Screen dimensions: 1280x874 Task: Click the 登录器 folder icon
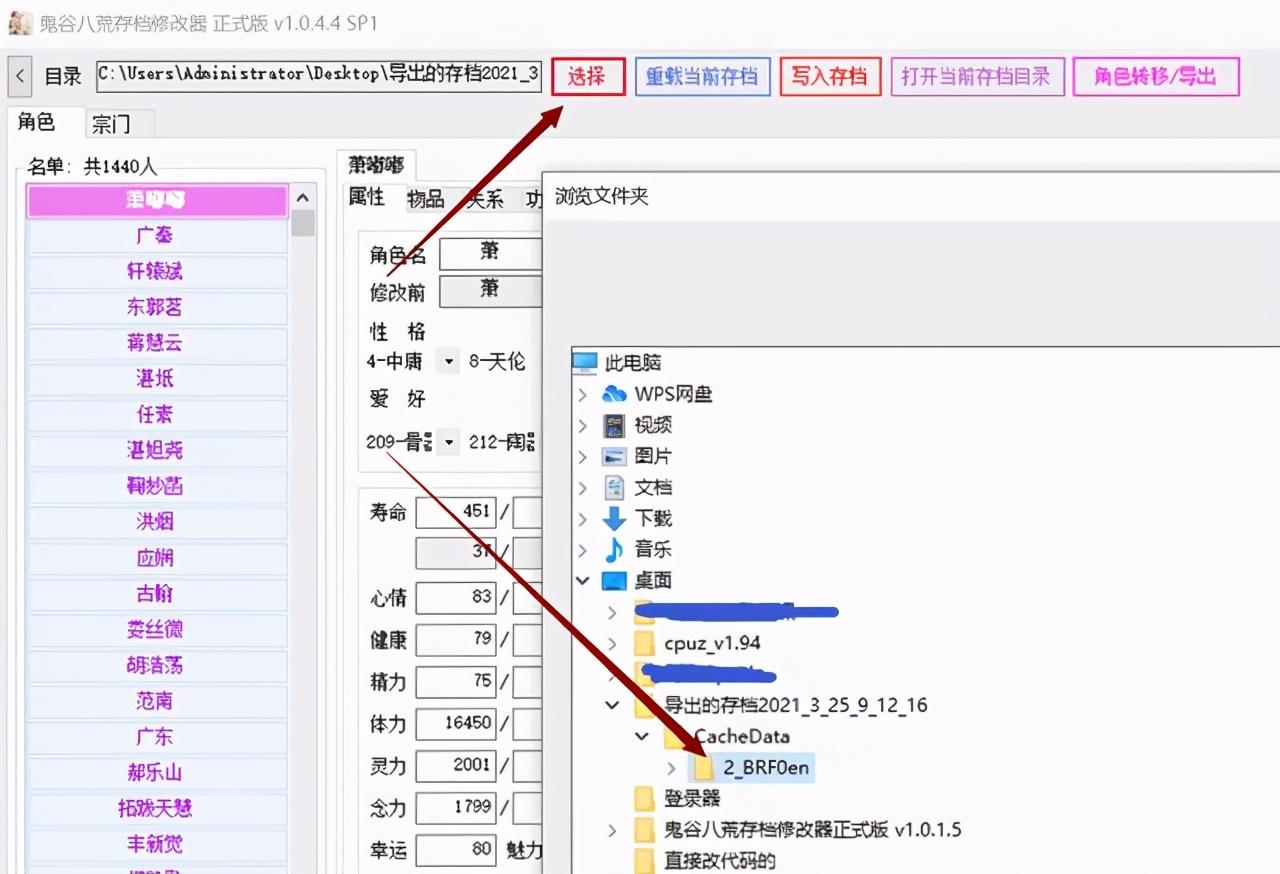click(x=645, y=798)
